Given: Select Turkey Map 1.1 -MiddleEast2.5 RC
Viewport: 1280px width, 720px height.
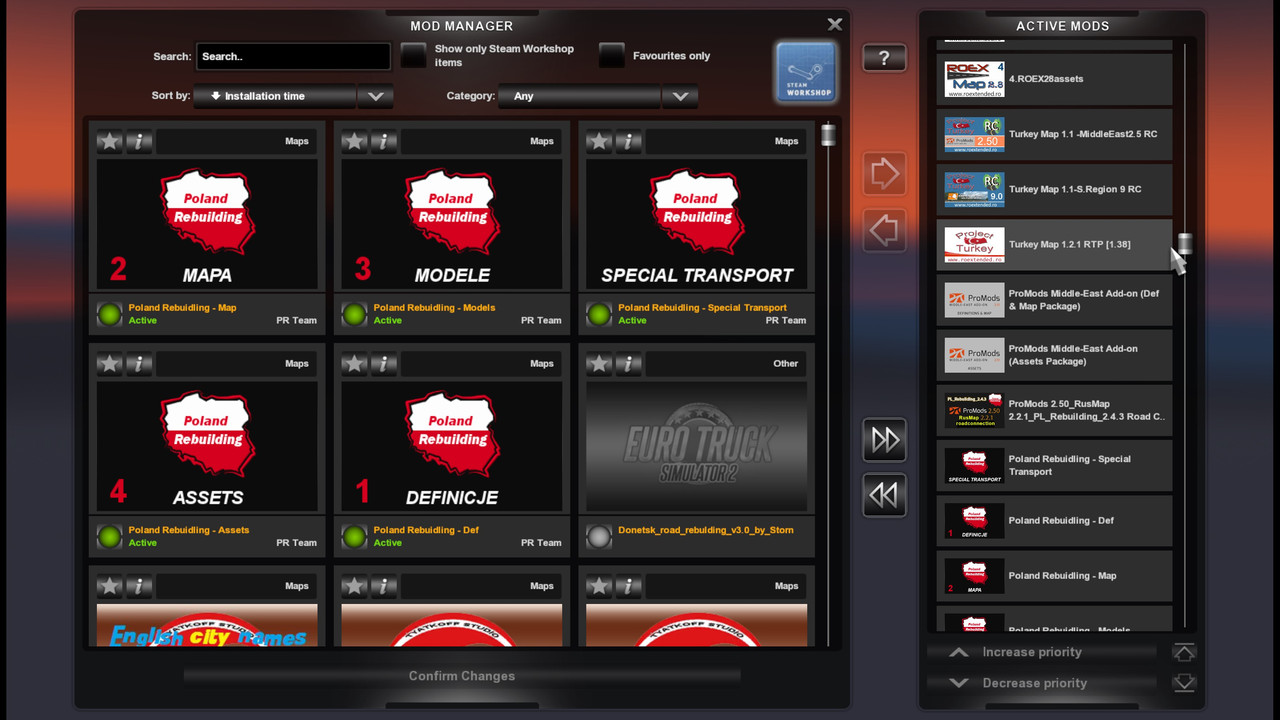Looking at the screenshot, I should click(1054, 134).
